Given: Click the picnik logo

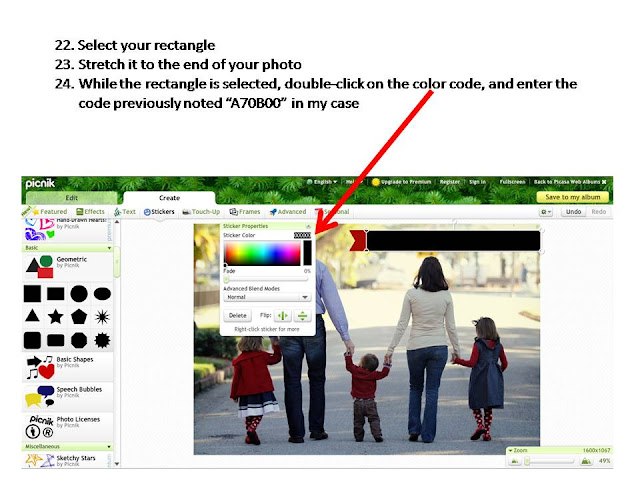Looking at the screenshot, I should coord(40,184).
